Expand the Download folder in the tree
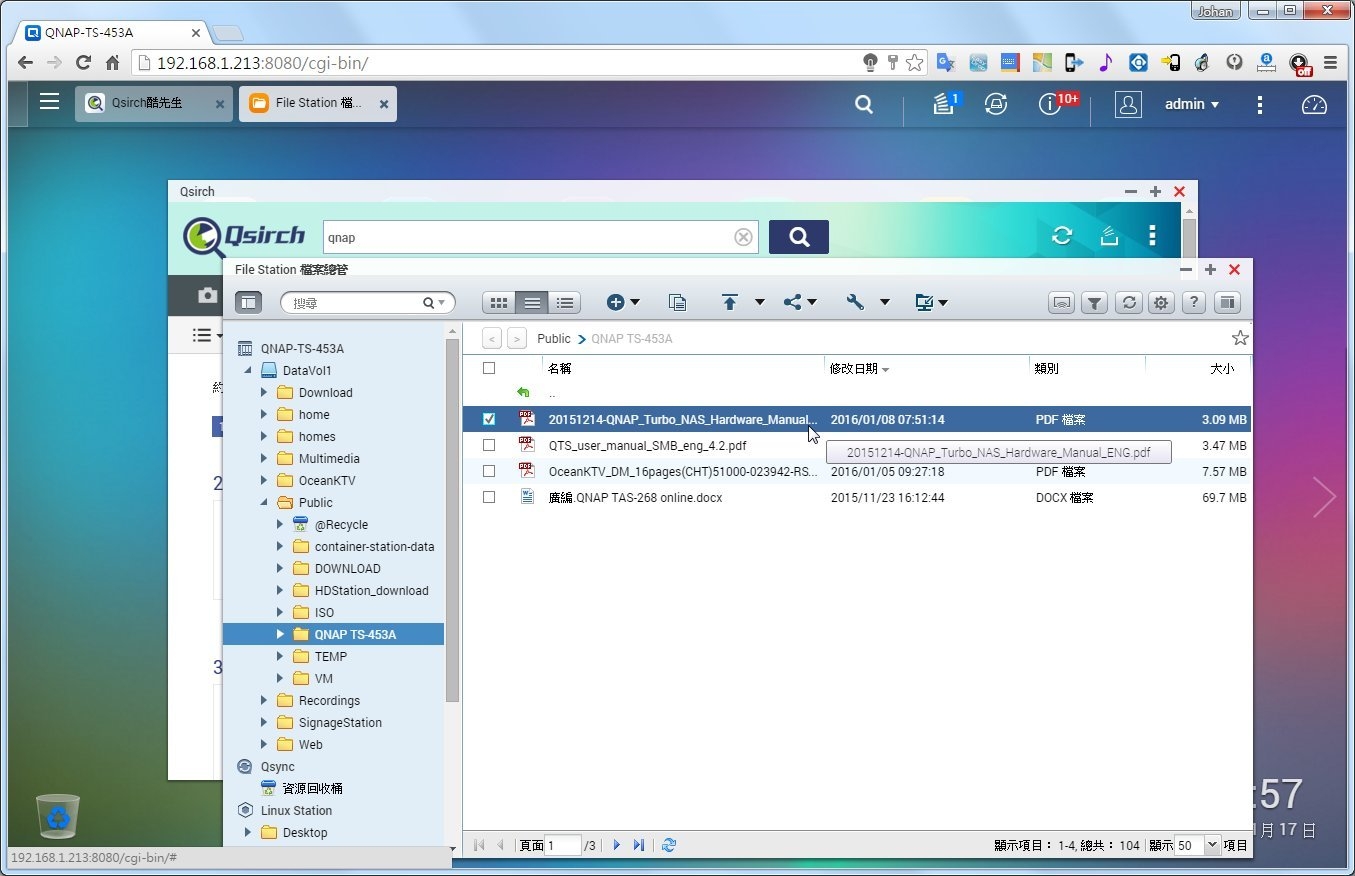The image size is (1355, 876). (x=264, y=392)
